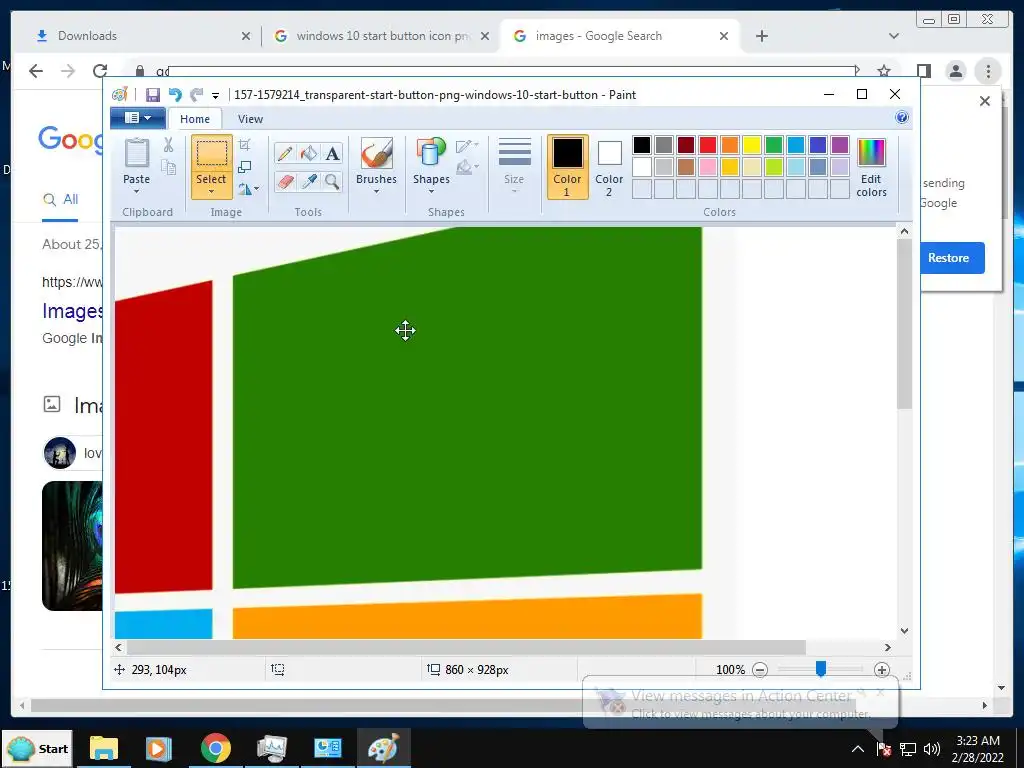
Task: Click the Copy icon in Clipboard group
Action: tap(168, 168)
